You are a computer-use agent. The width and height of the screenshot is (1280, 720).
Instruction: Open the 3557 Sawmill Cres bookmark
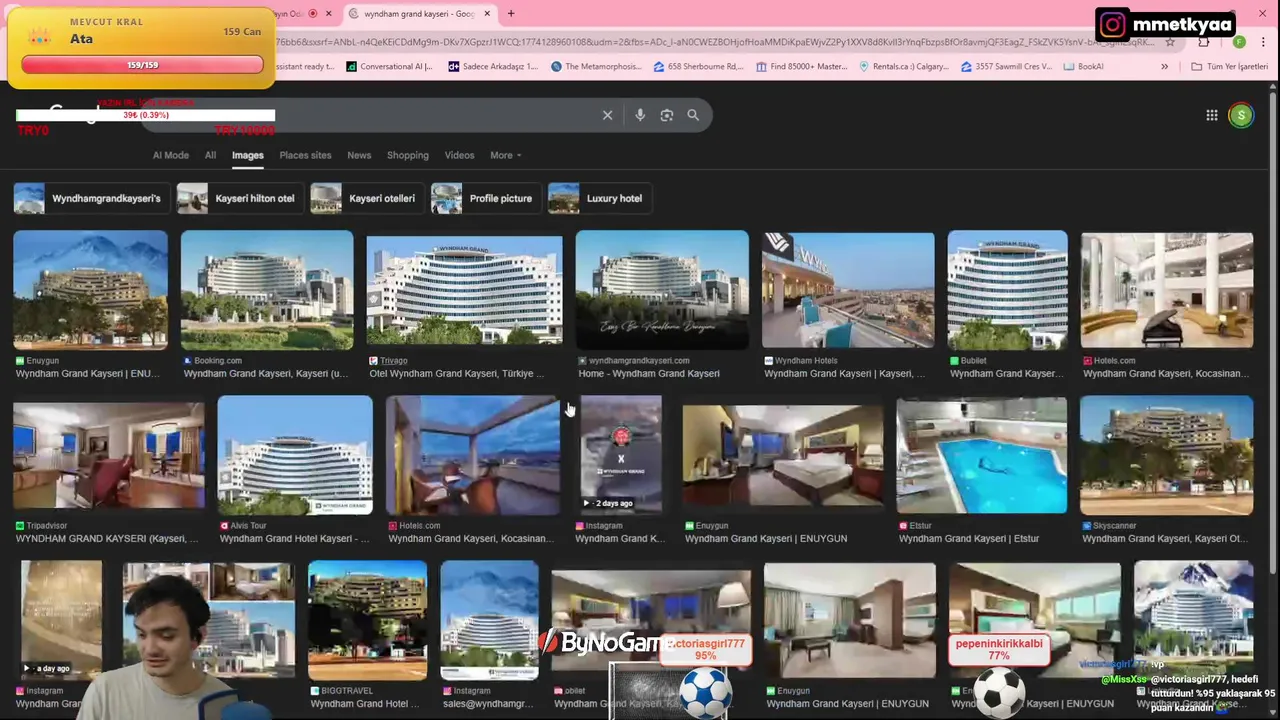point(1007,66)
